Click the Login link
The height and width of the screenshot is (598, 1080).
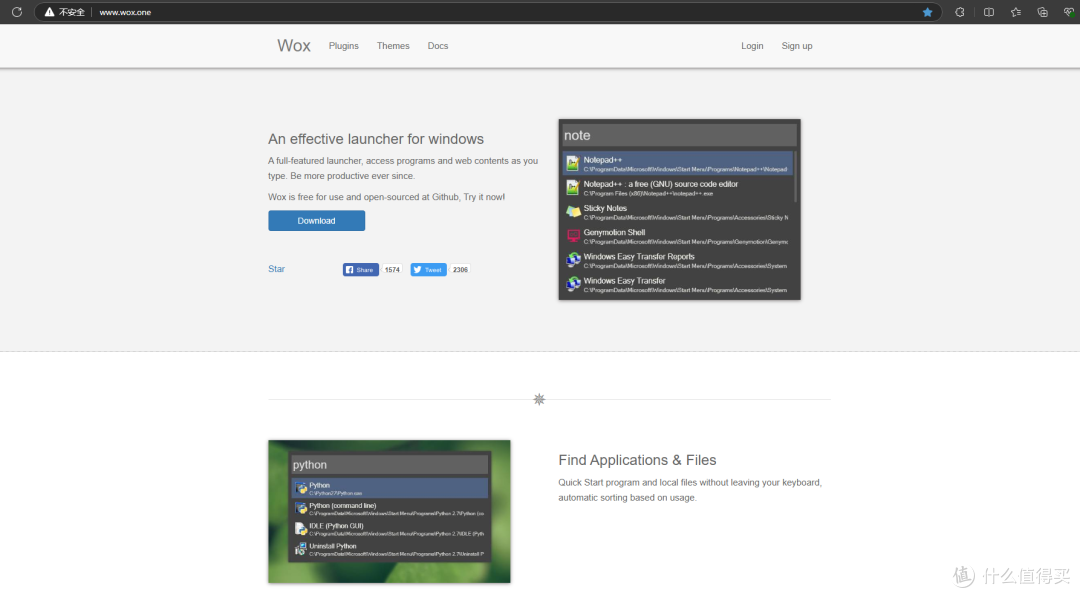(x=752, y=45)
